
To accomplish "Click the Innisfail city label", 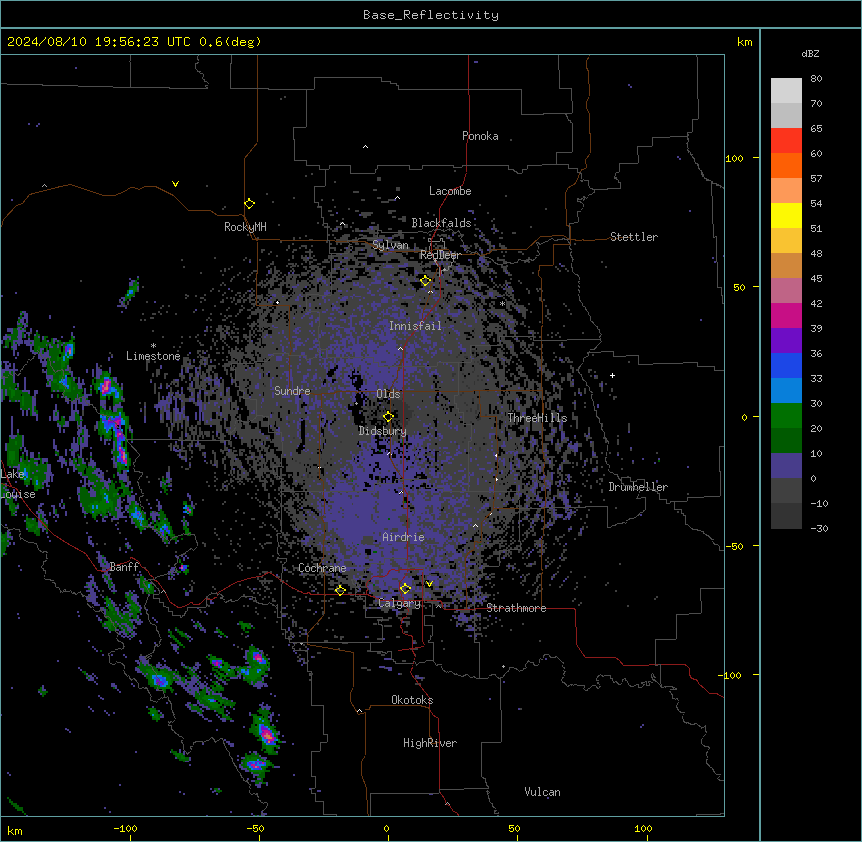I will (x=415, y=326).
